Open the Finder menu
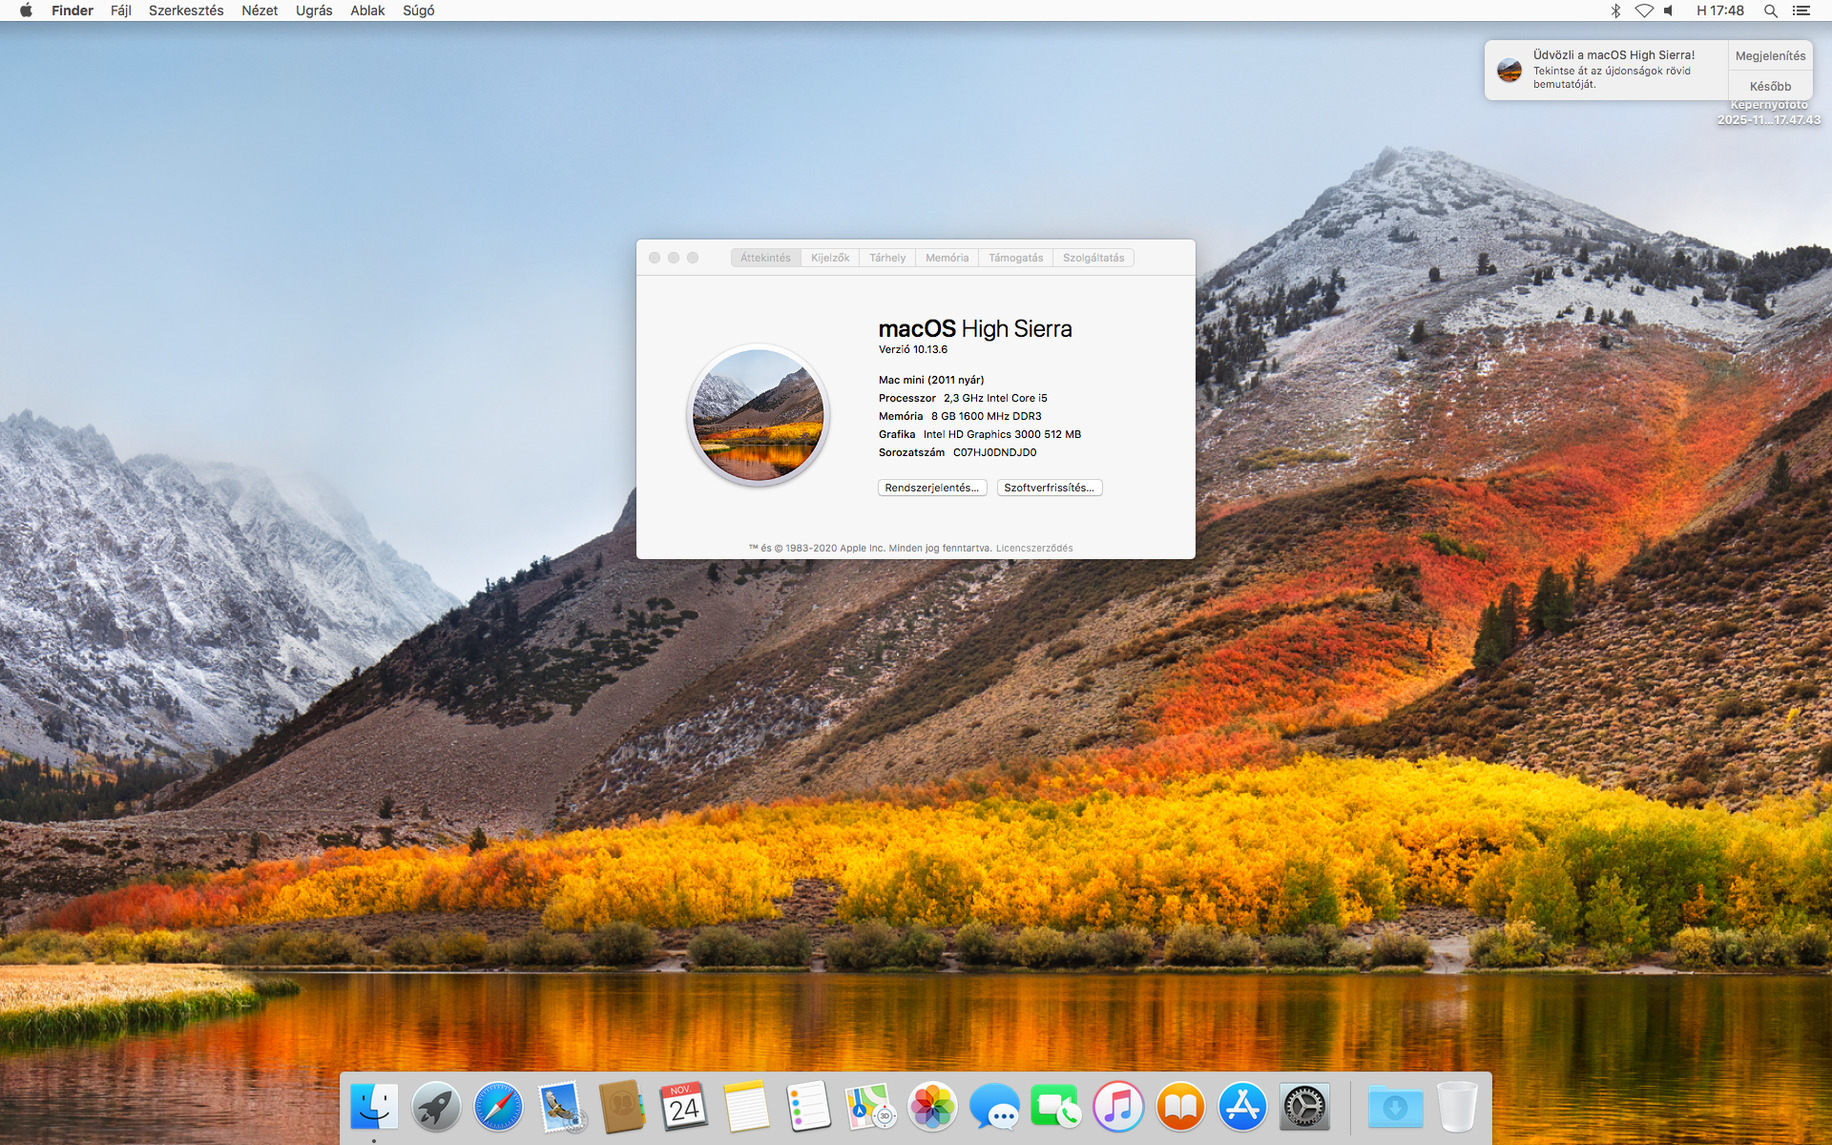Viewport: 1832px width, 1145px height. coord(72,11)
